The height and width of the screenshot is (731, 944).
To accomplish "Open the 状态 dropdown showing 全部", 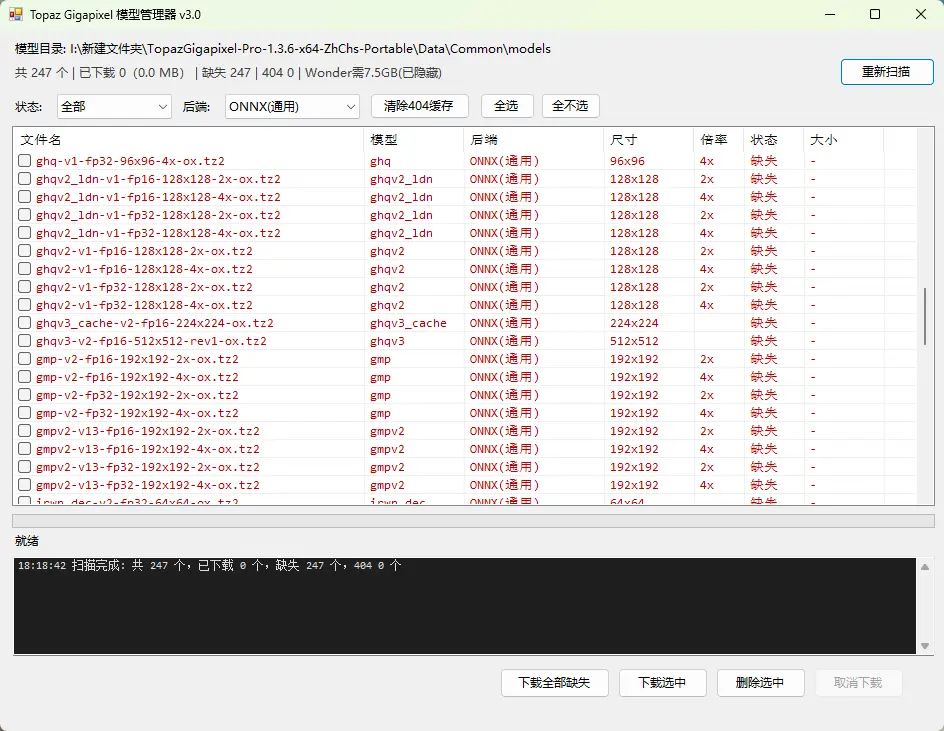I will [x=114, y=107].
